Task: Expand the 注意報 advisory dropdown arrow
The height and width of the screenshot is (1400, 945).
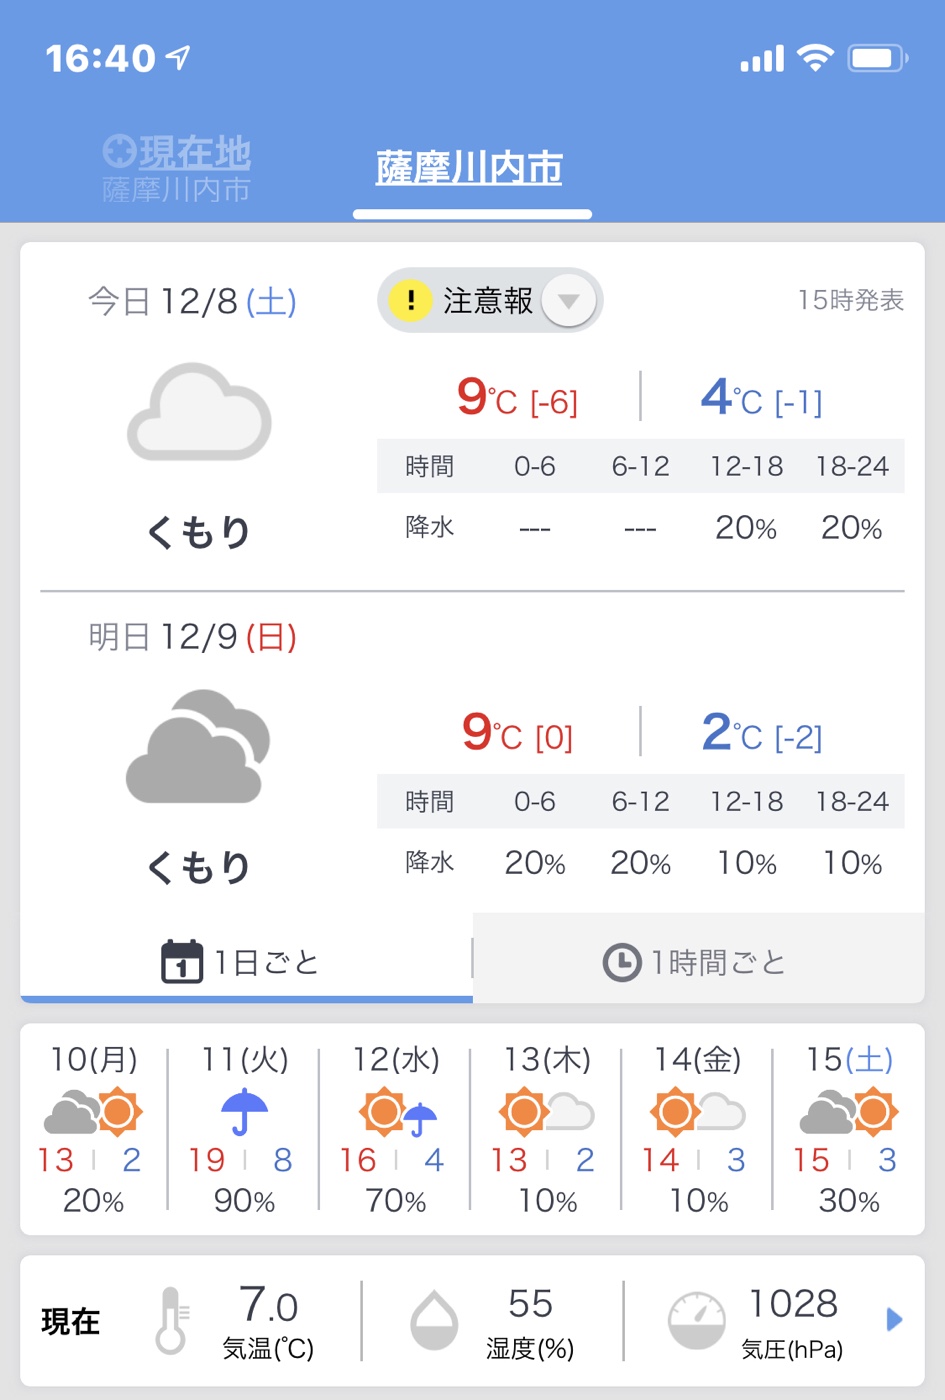Action: pos(569,300)
